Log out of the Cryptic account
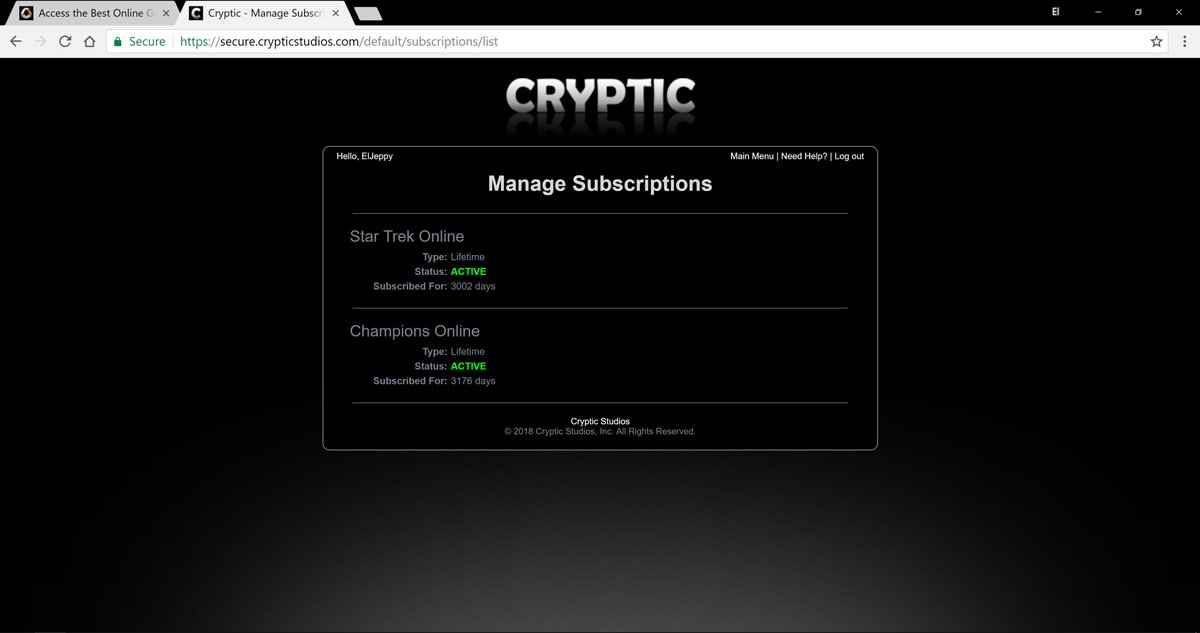This screenshot has height=633, width=1200. (x=849, y=156)
